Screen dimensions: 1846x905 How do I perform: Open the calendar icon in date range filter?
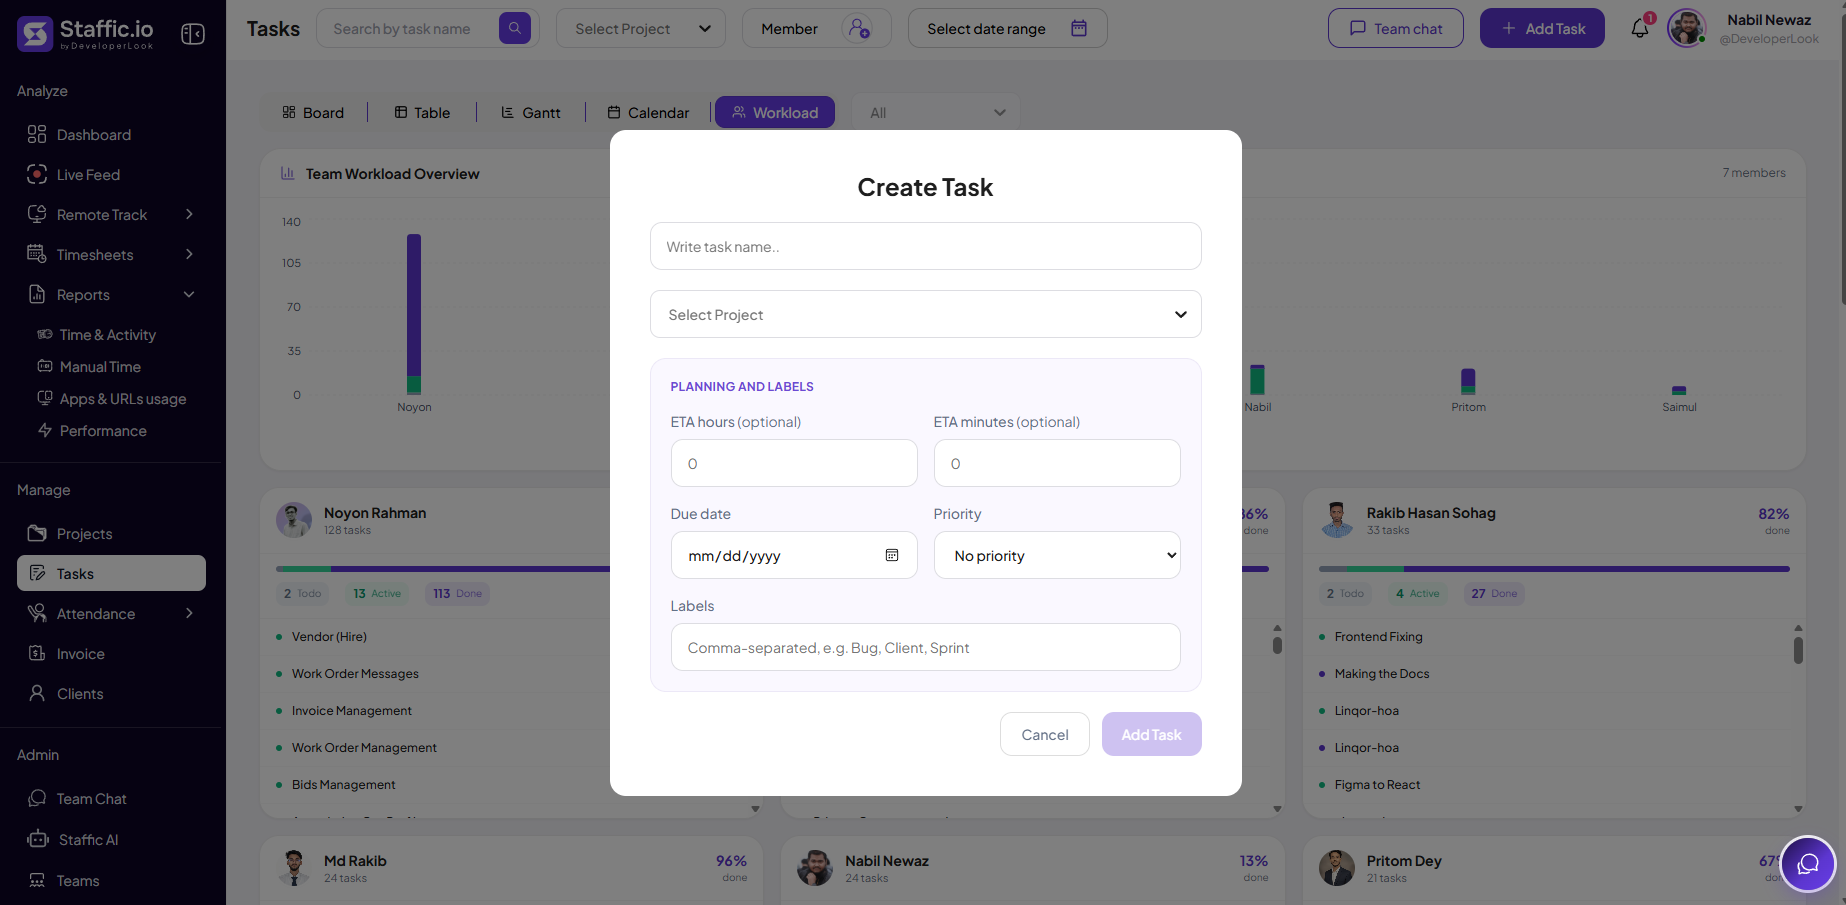(x=1079, y=28)
